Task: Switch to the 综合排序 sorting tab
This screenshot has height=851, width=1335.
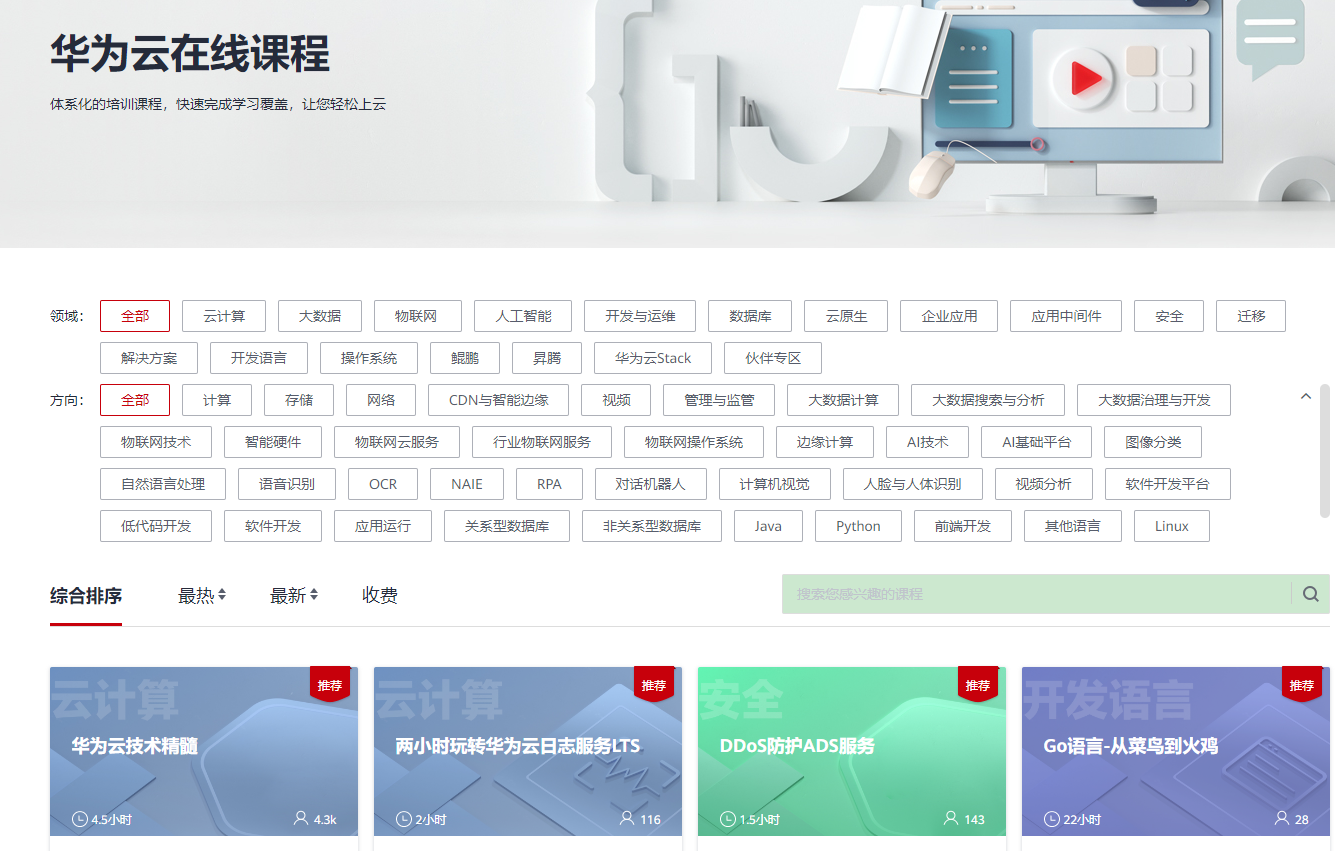Action: click(86, 596)
